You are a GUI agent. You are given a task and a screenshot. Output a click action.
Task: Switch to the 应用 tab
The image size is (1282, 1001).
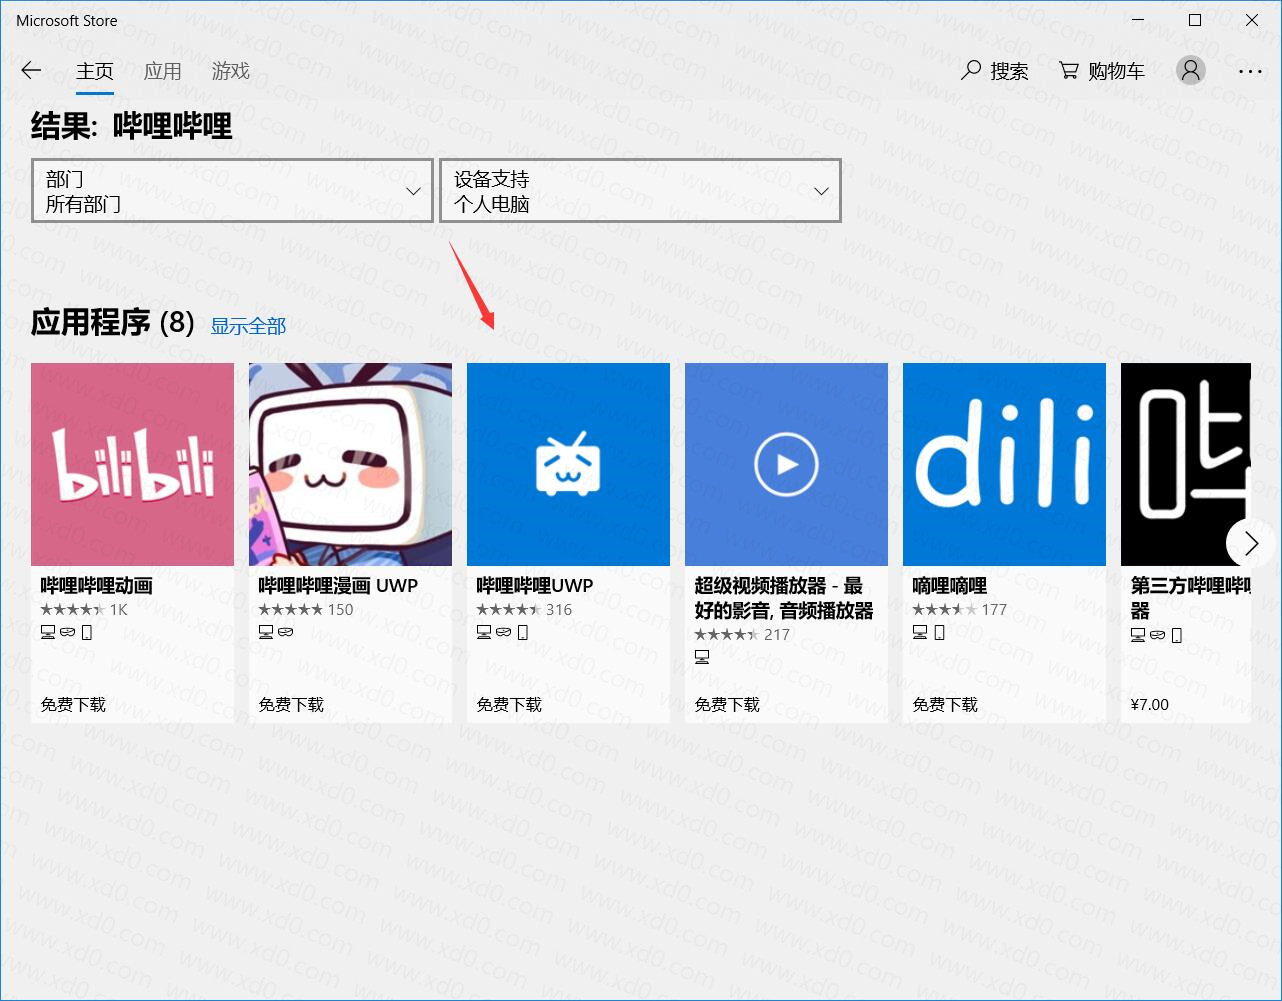tap(163, 71)
